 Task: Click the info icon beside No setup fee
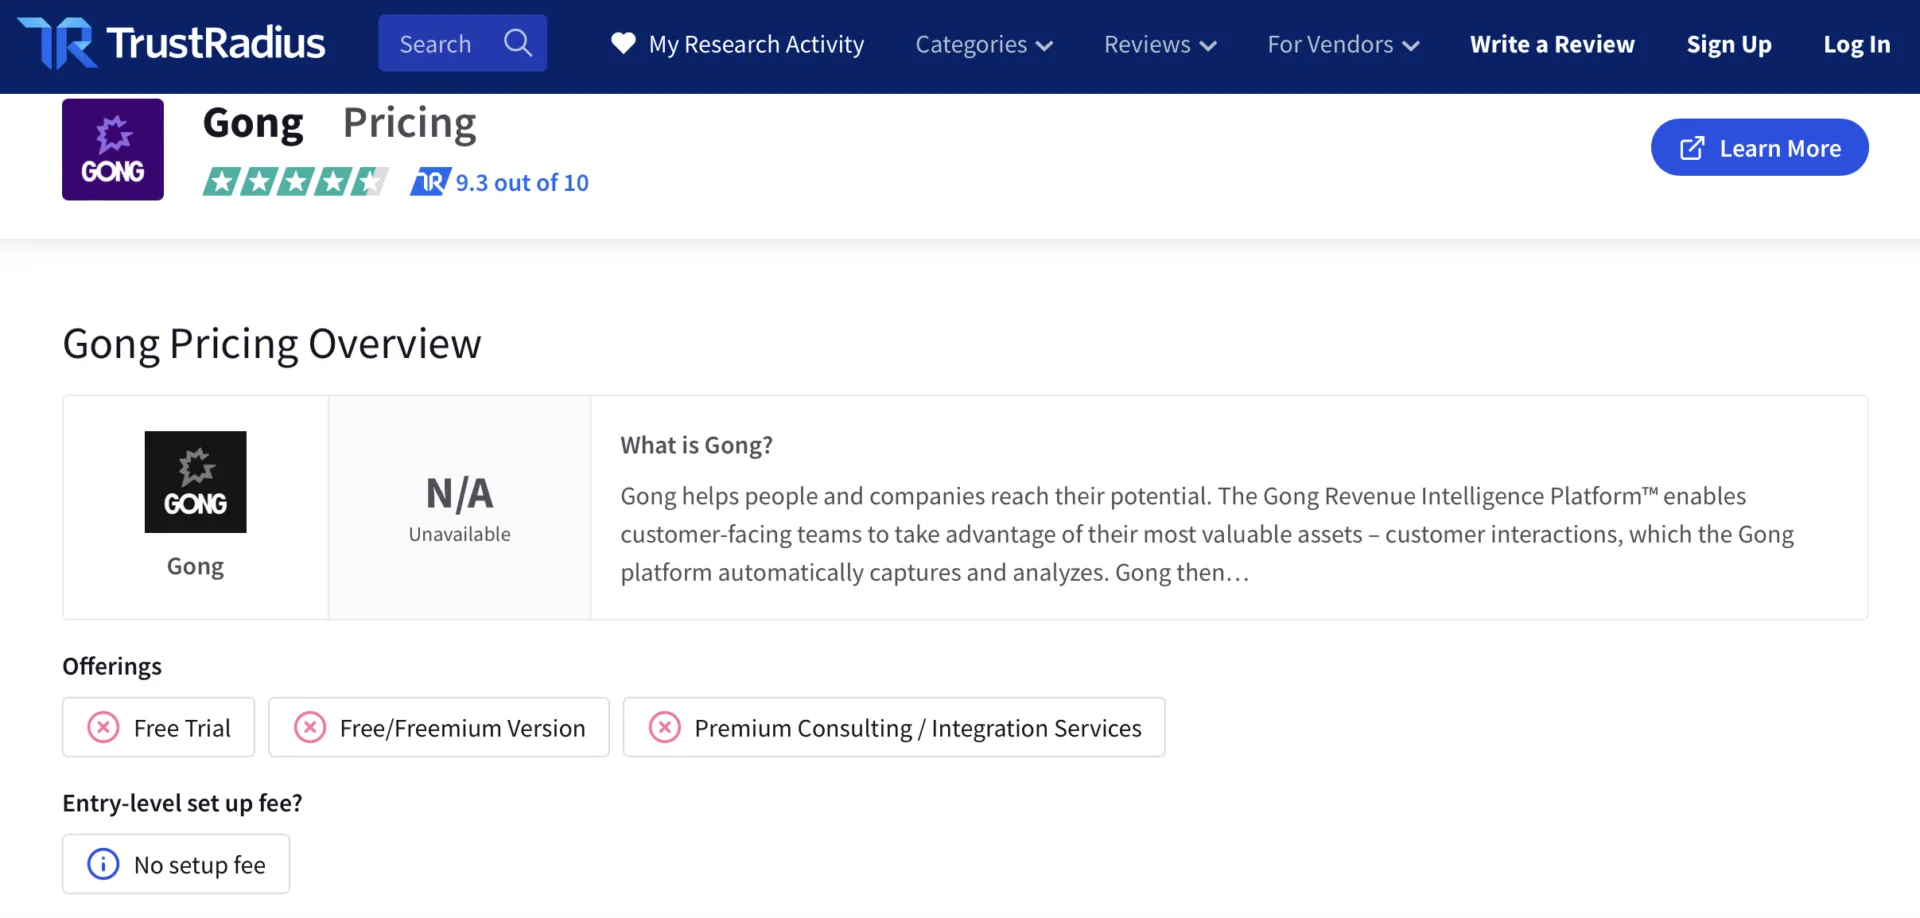(103, 864)
